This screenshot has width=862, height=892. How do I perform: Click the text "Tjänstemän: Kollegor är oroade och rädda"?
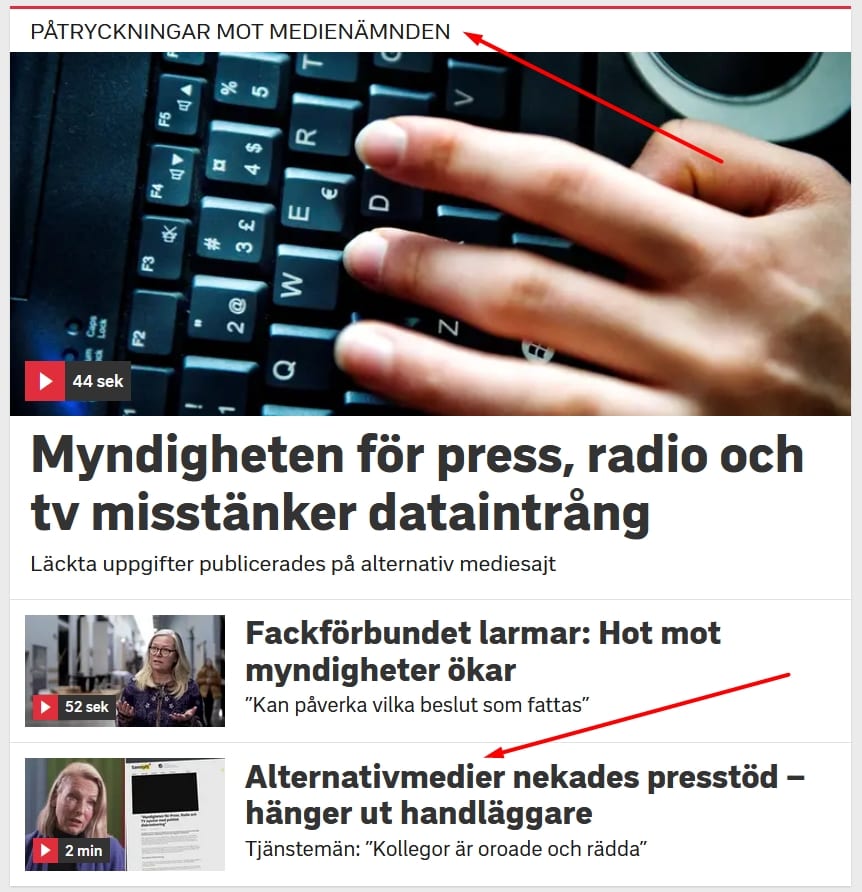pos(446,849)
